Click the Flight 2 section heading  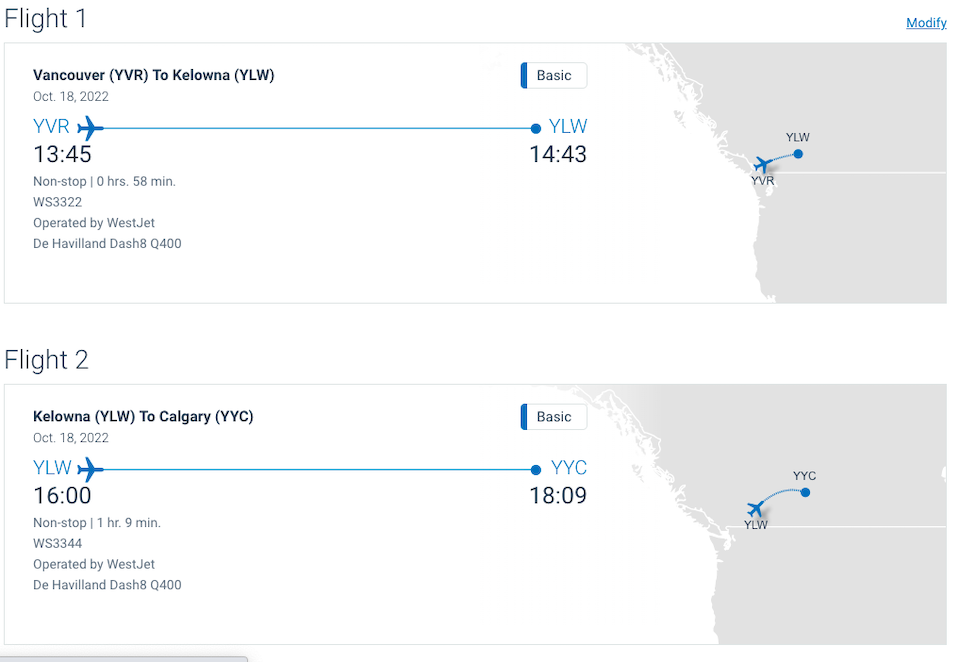pyautogui.click(x=47, y=360)
